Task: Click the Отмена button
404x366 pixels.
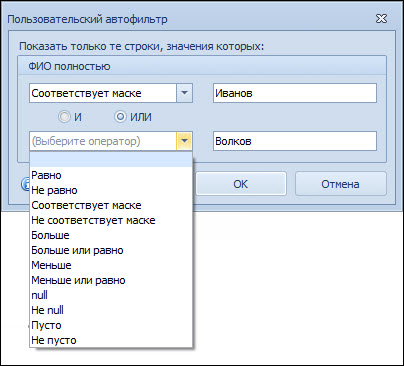Action: [x=340, y=184]
